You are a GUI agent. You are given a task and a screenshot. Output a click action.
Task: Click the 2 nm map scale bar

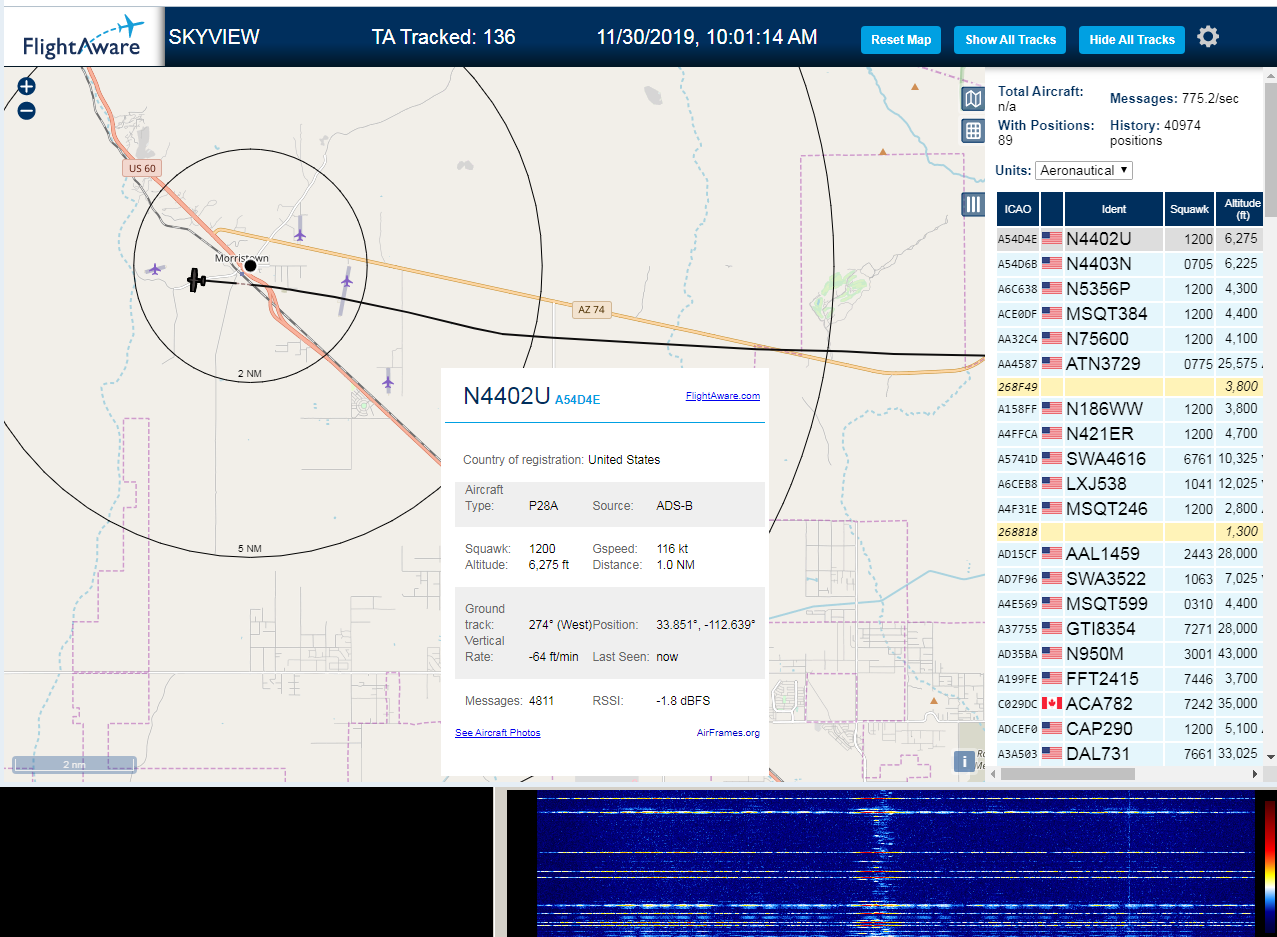coord(74,764)
